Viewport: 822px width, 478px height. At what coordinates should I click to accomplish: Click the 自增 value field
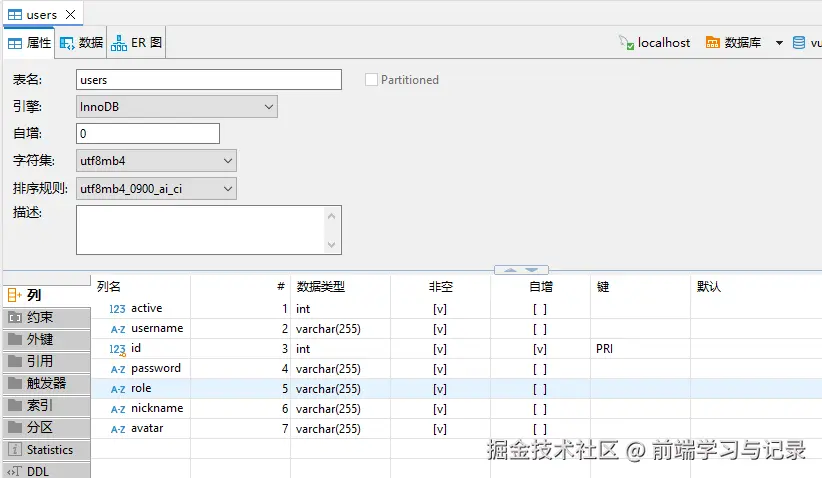148,134
